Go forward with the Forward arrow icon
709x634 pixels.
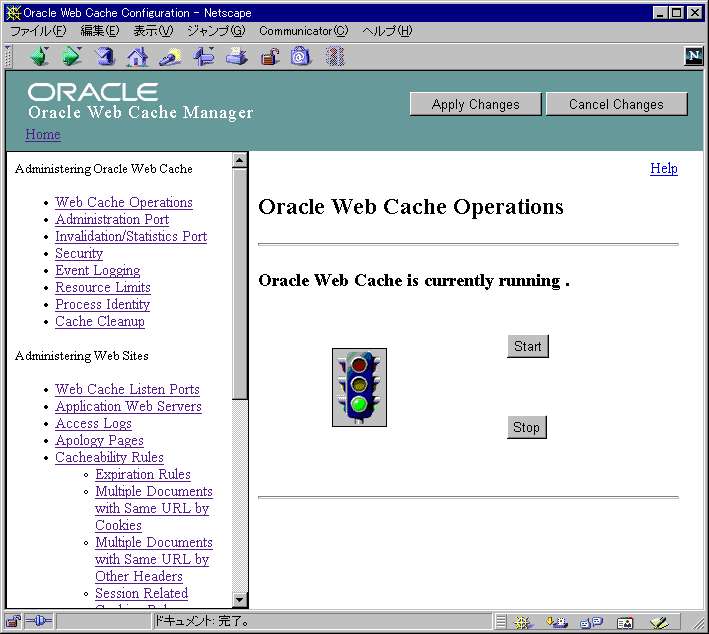click(72, 57)
